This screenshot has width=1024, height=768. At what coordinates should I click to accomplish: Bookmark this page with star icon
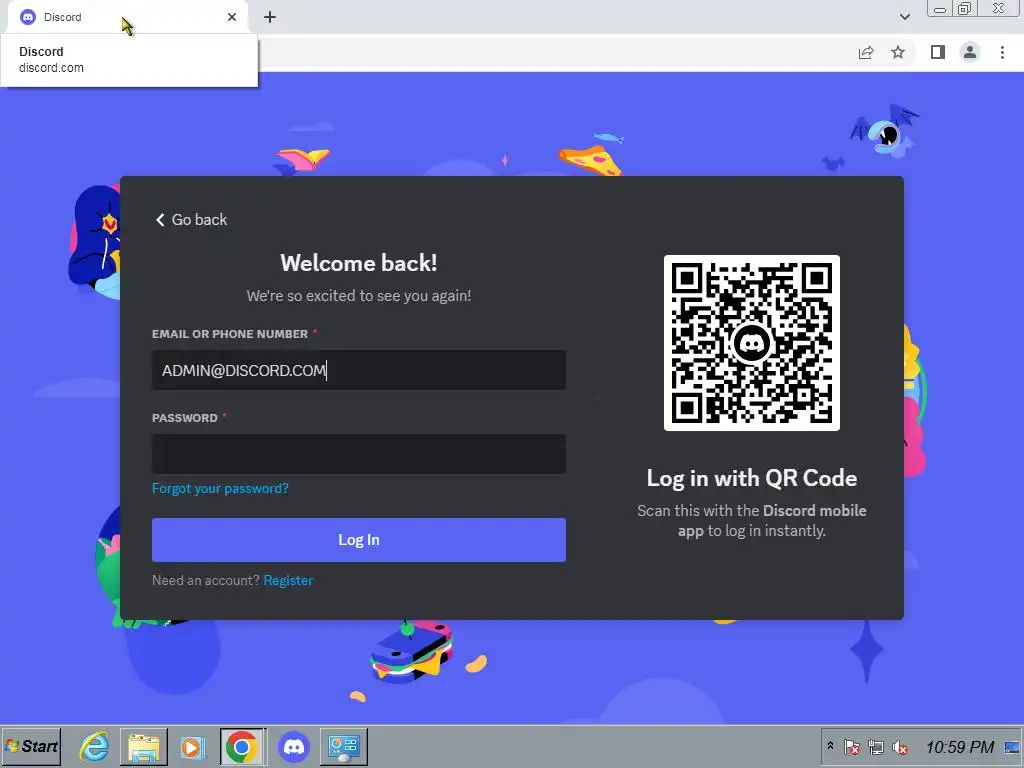tap(898, 52)
